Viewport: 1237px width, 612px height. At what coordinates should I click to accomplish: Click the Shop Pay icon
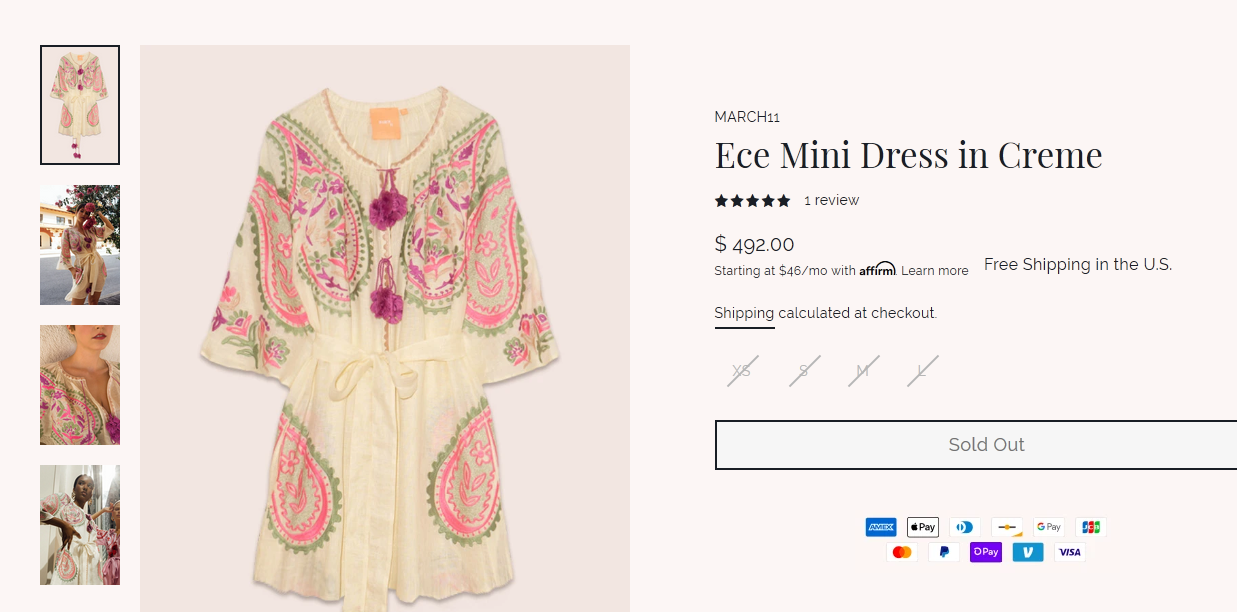pyautogui.click(x=986, y=552)
